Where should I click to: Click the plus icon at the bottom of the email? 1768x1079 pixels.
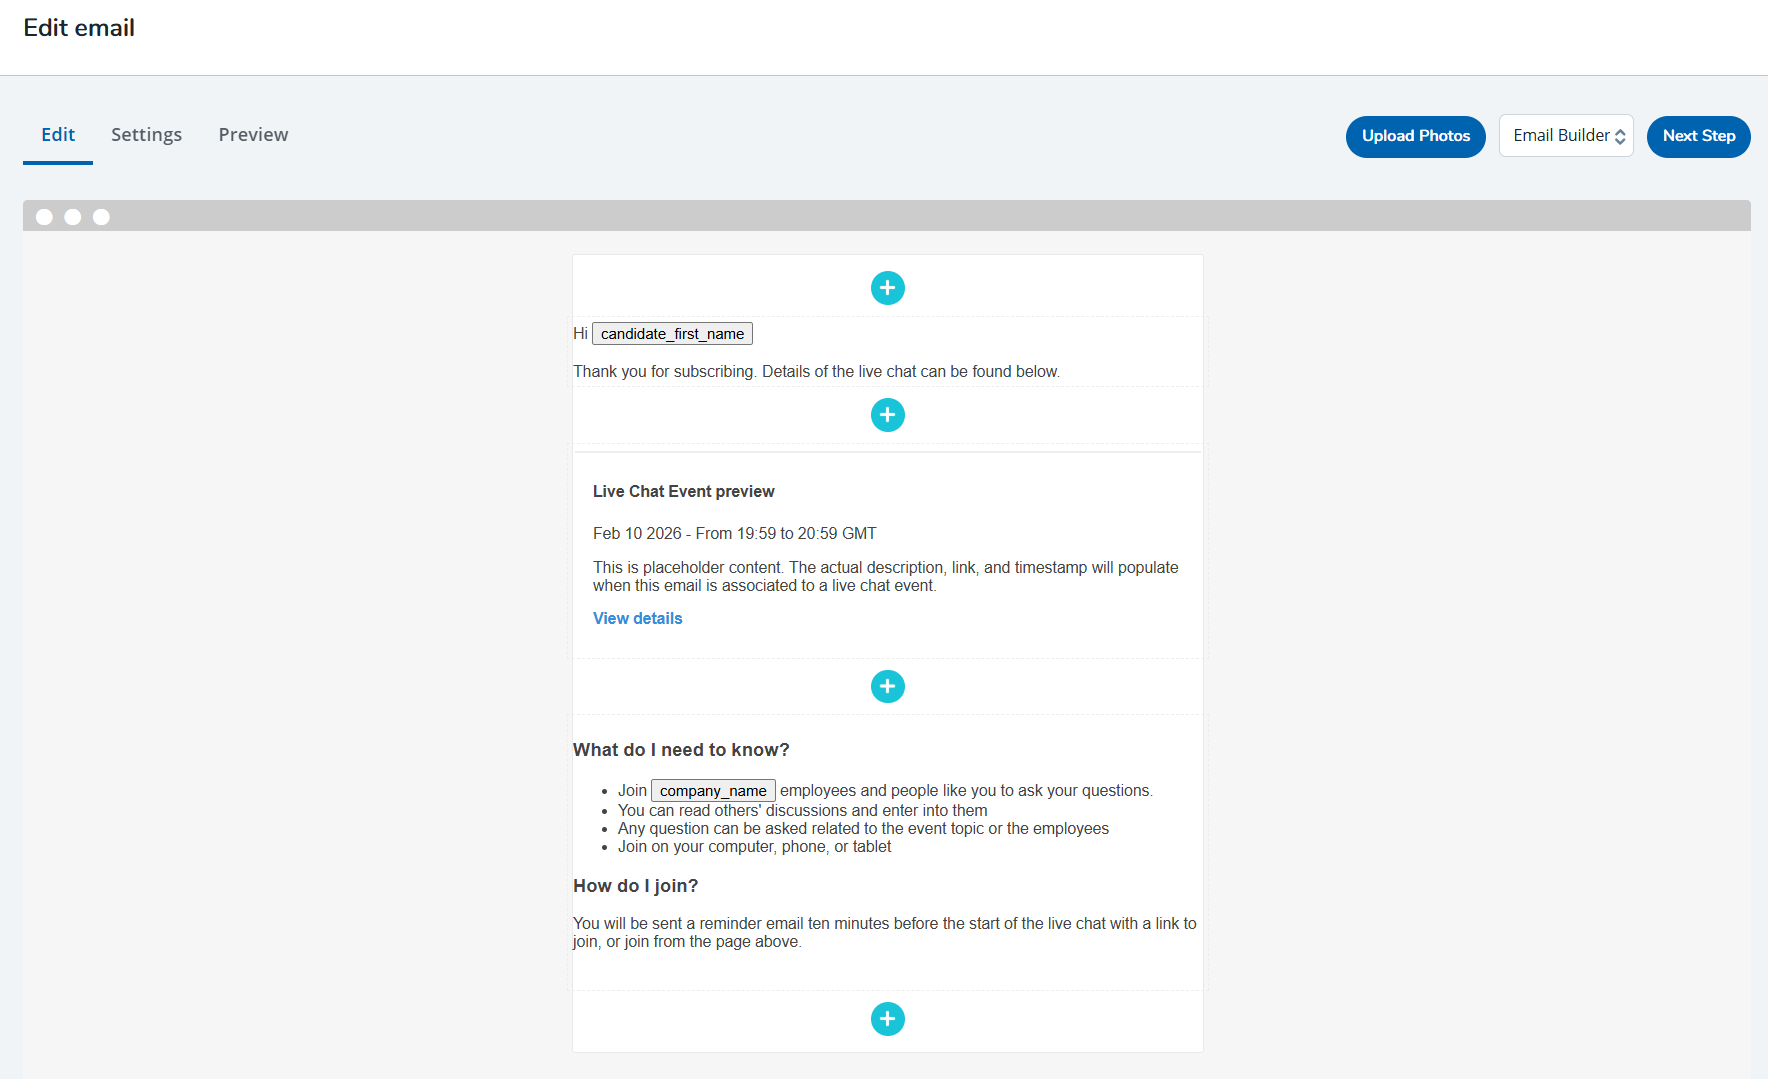(x=887, y=1018)
